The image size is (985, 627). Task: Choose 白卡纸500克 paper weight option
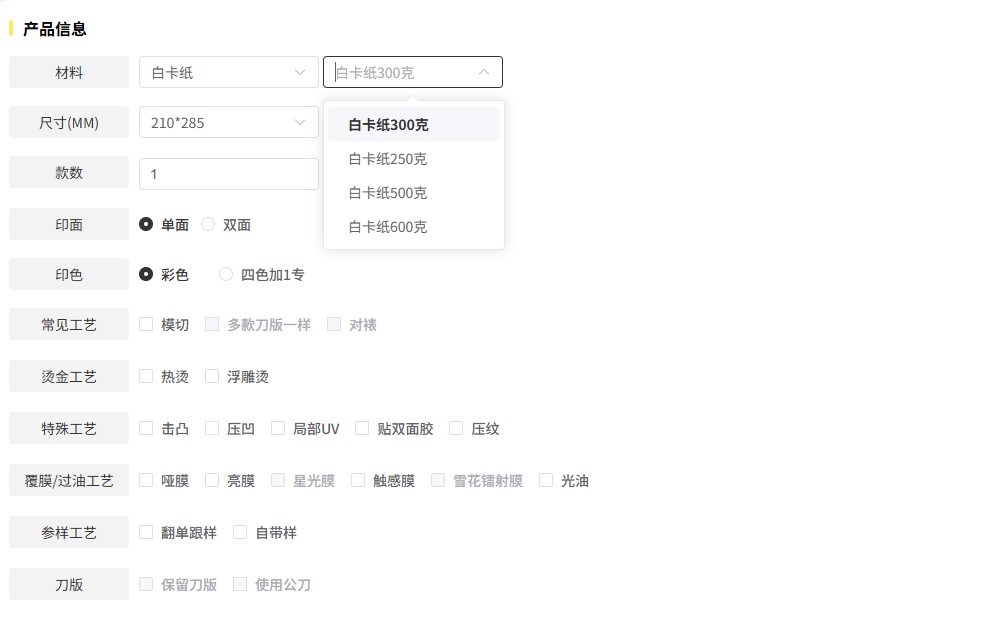pos(387,192)
